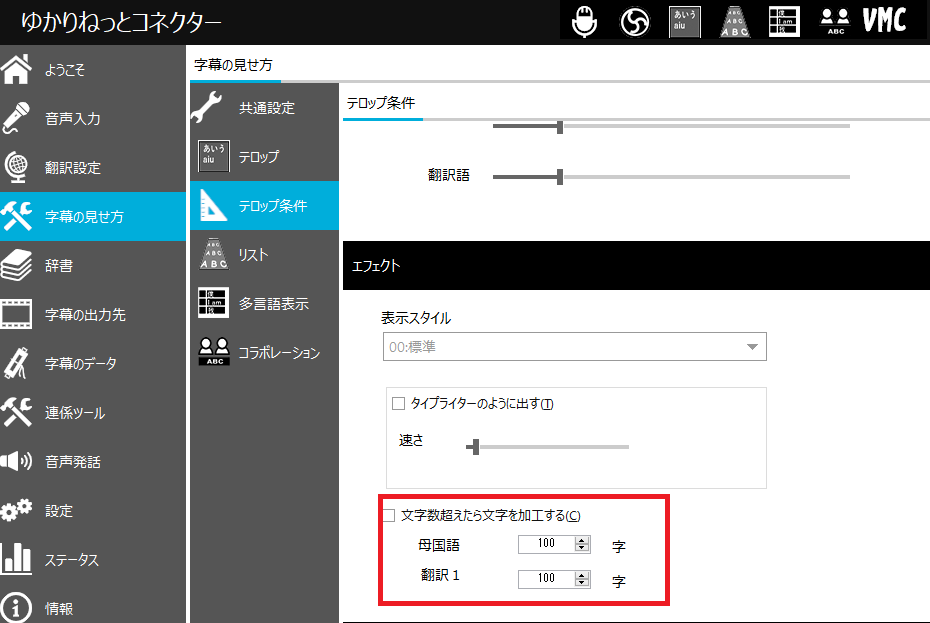
Task: Decrease the 翻訳 1 character count with down arrow
Action: [x=582, y=583]
